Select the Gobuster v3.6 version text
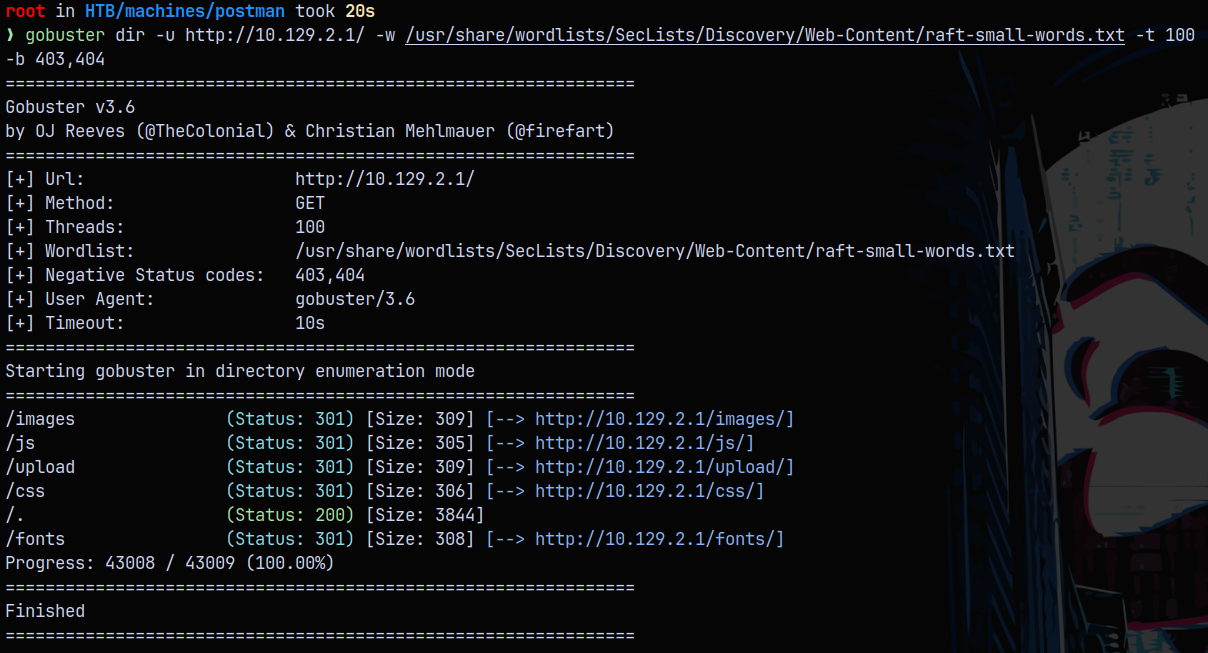 pos(70,107)
